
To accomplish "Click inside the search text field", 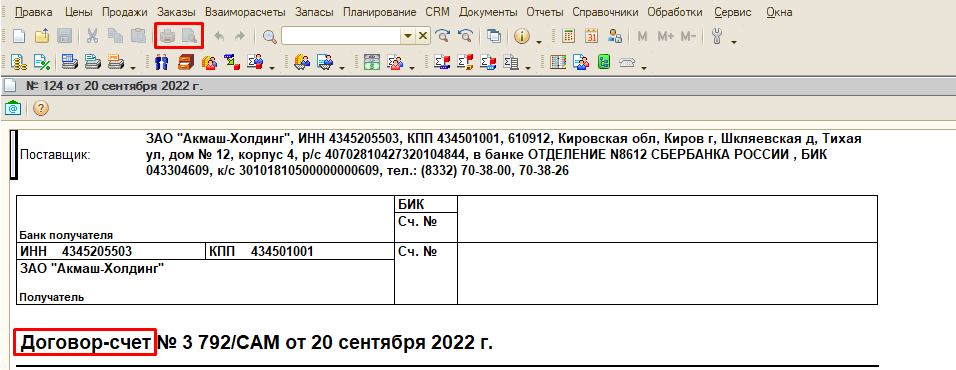I will click(340, 36).
